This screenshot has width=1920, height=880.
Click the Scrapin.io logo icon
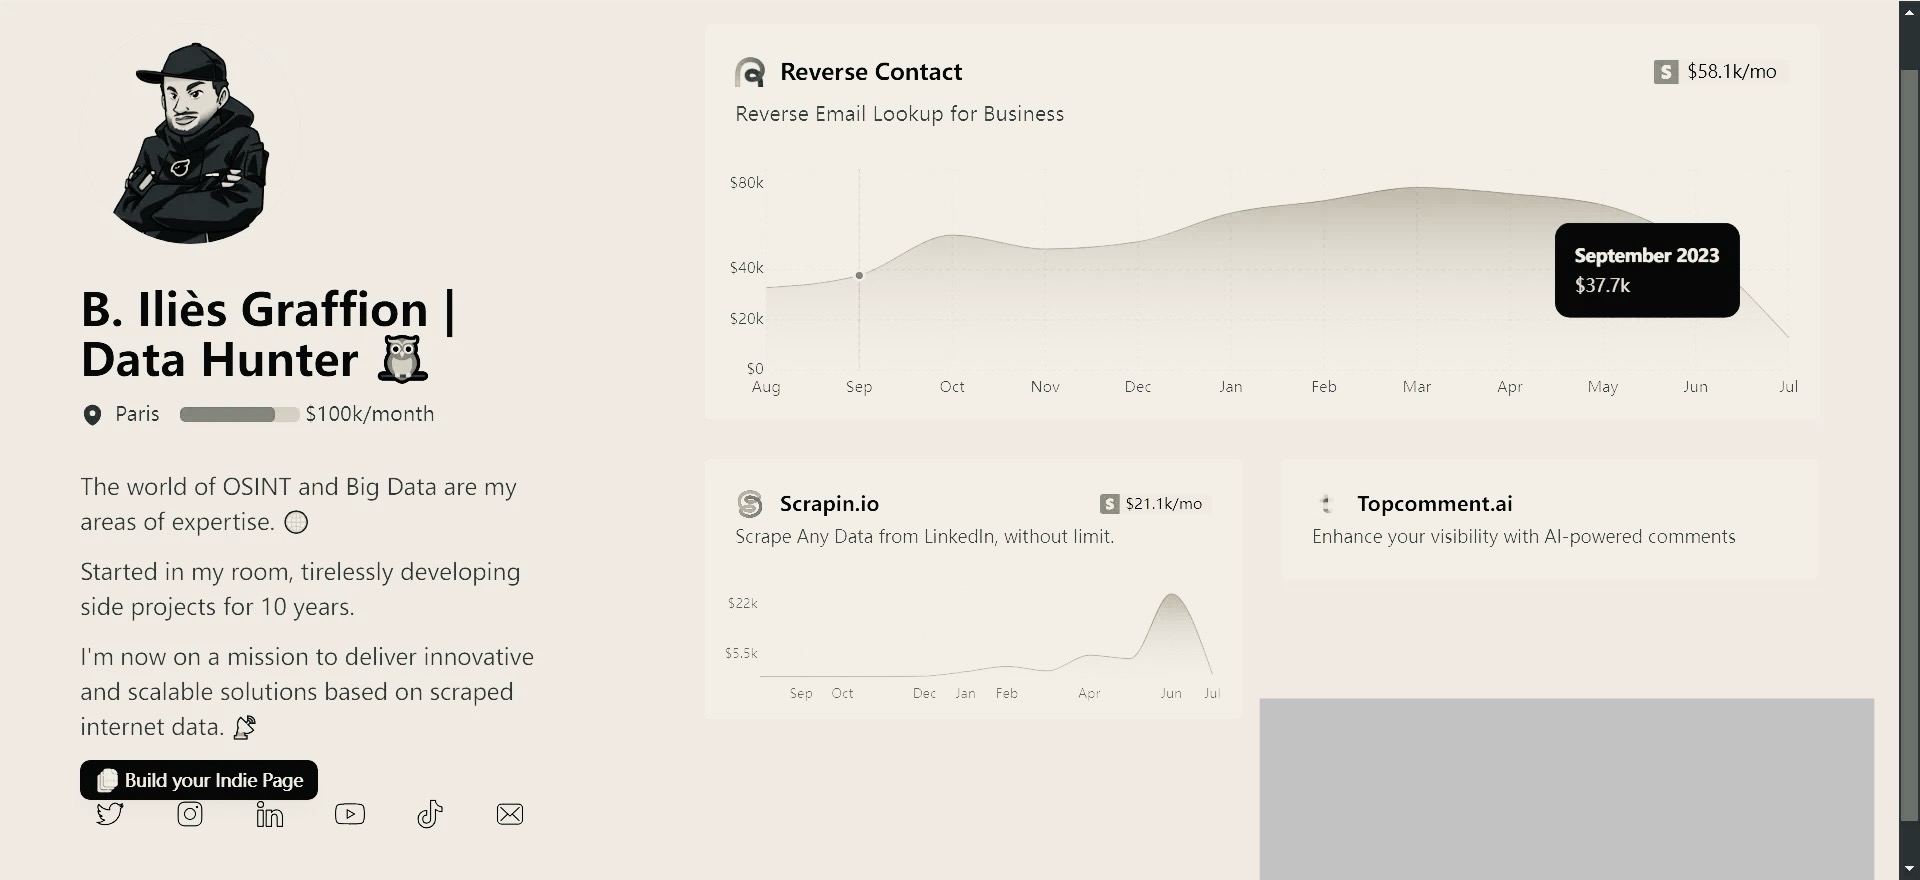point(750,504)
